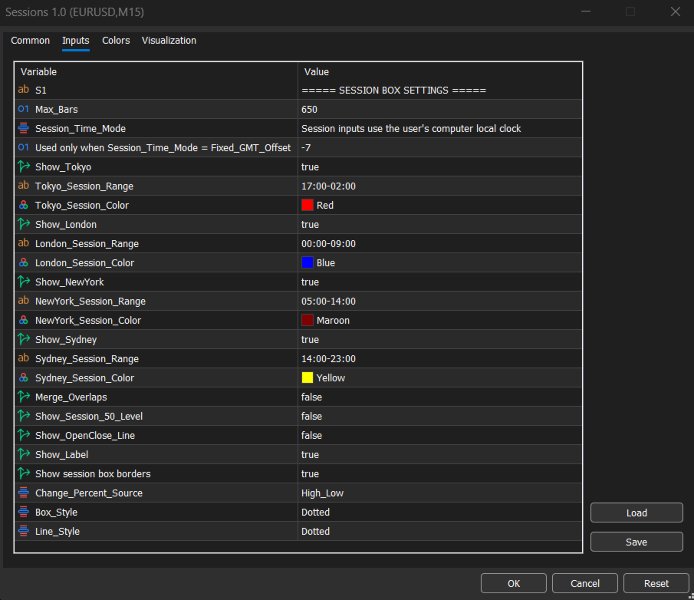Click the color icon beside London_Session_Color
694x600 pixels.
point(23,262)
